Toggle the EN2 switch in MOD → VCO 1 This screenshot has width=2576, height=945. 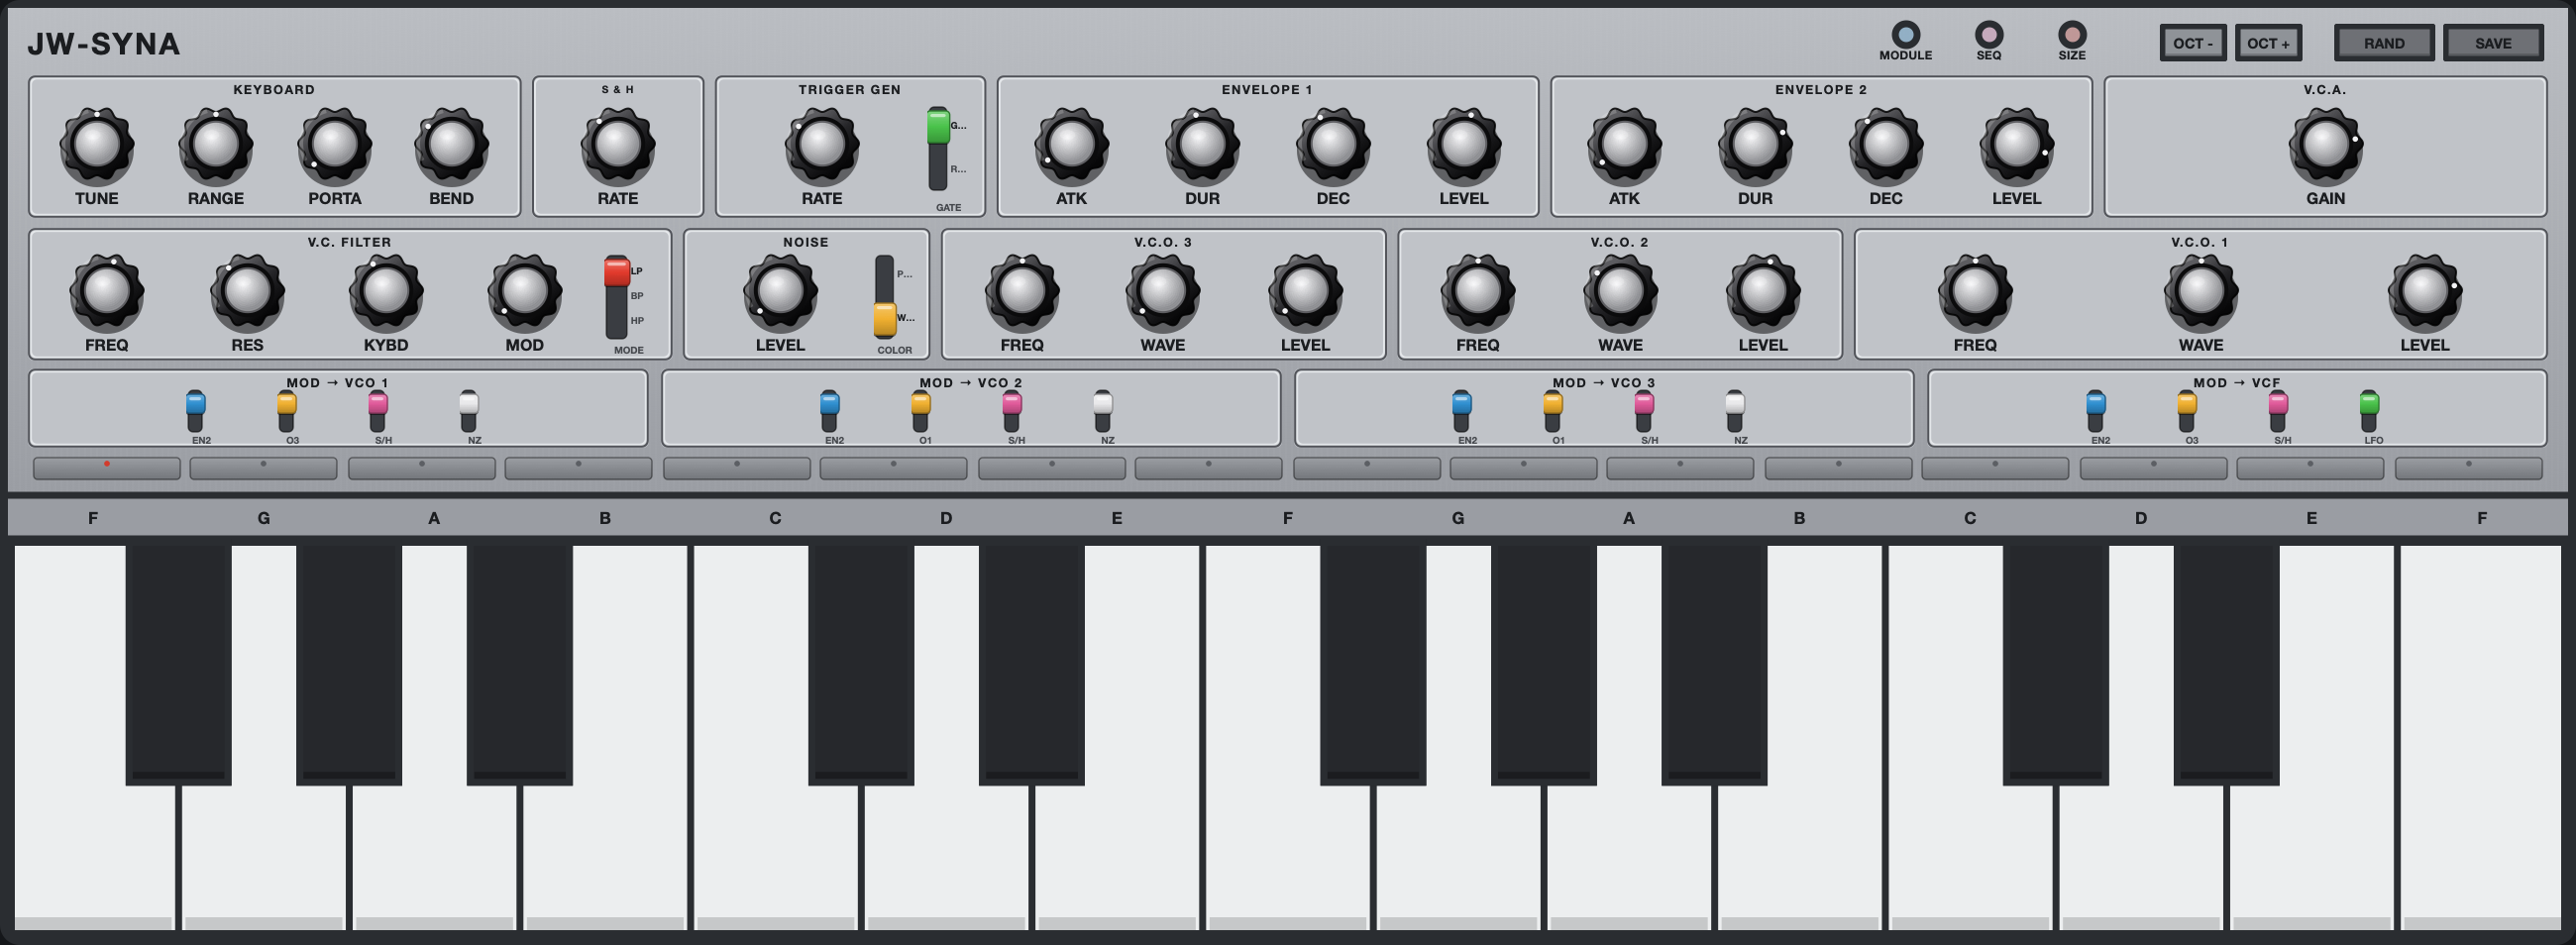coord(195,411)
